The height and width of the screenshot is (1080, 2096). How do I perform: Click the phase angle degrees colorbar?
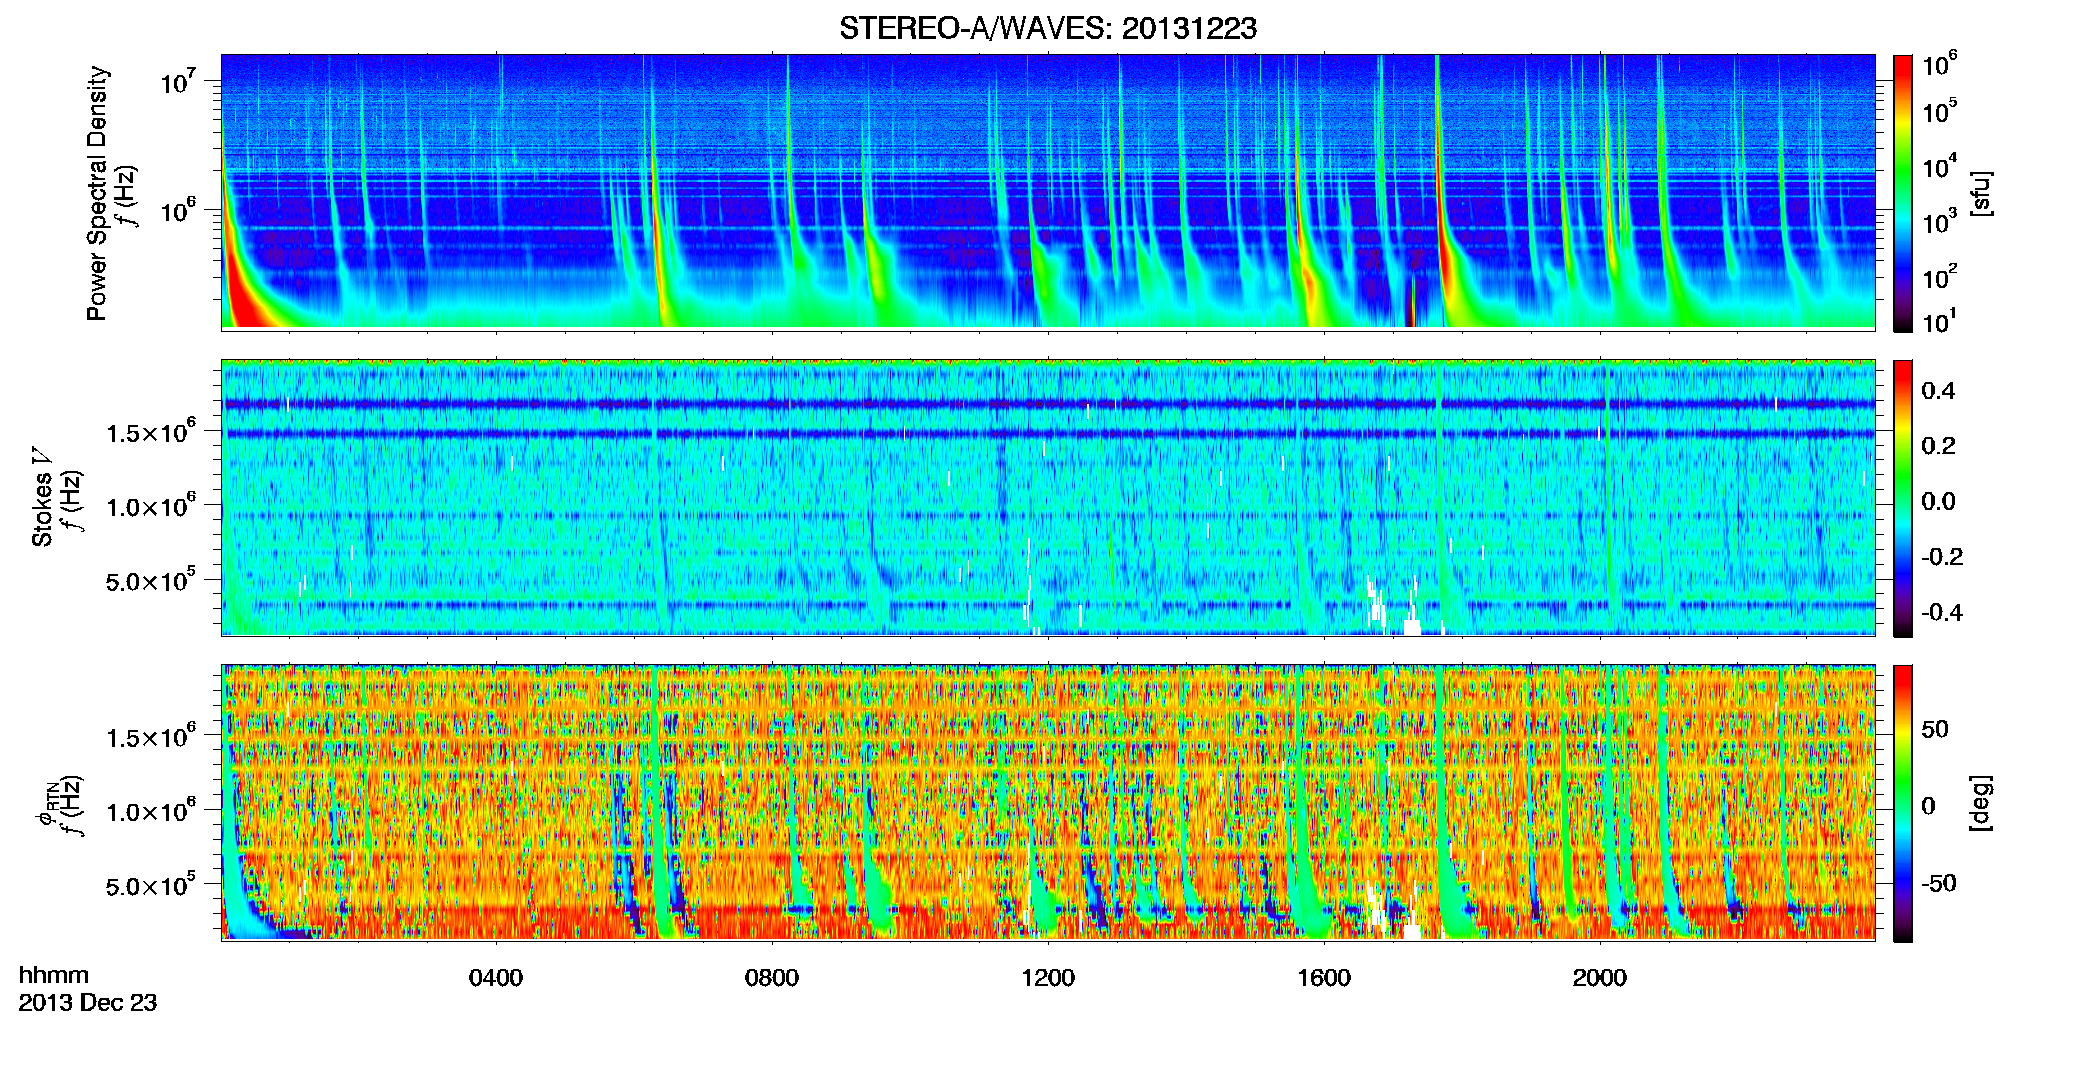pos(1903,803)
